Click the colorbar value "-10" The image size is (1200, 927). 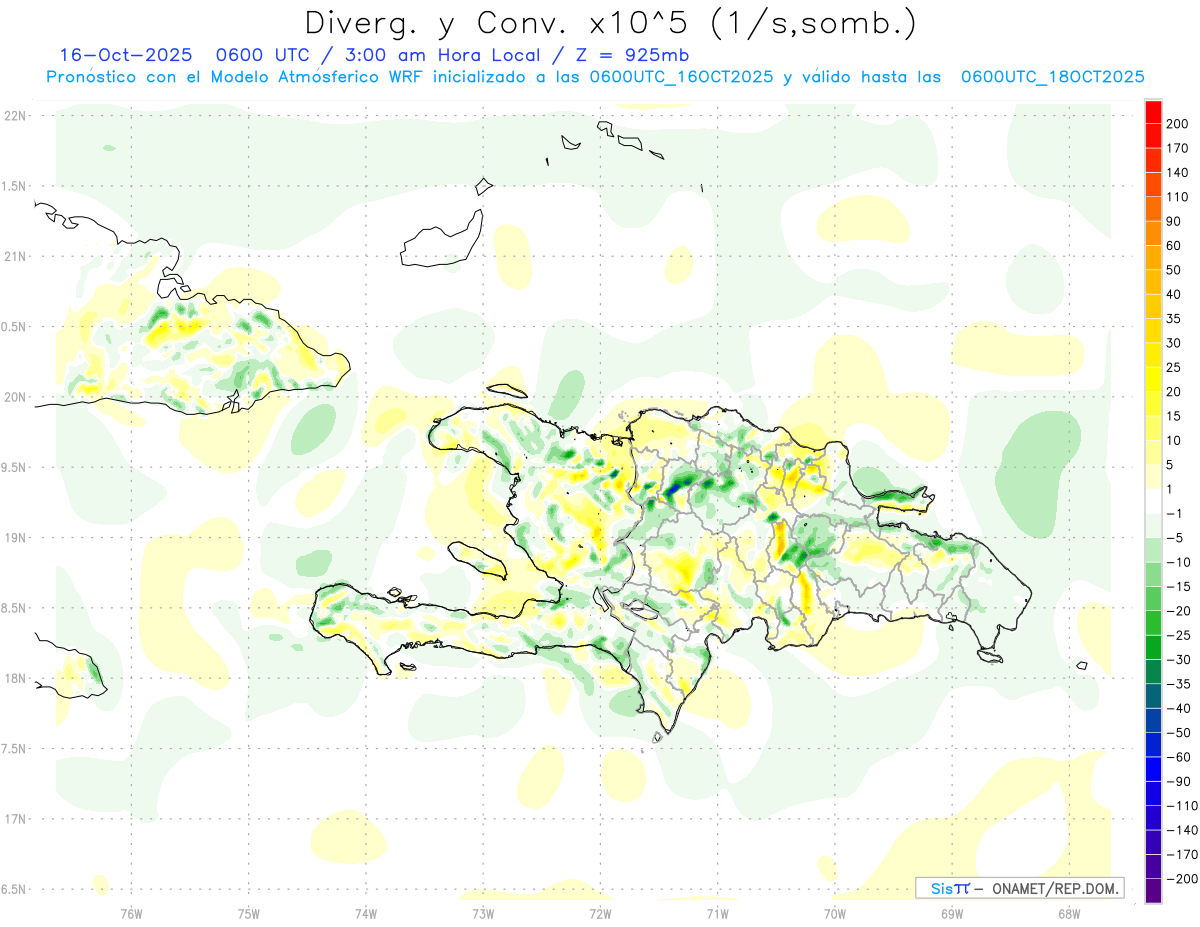[1178, 563]
